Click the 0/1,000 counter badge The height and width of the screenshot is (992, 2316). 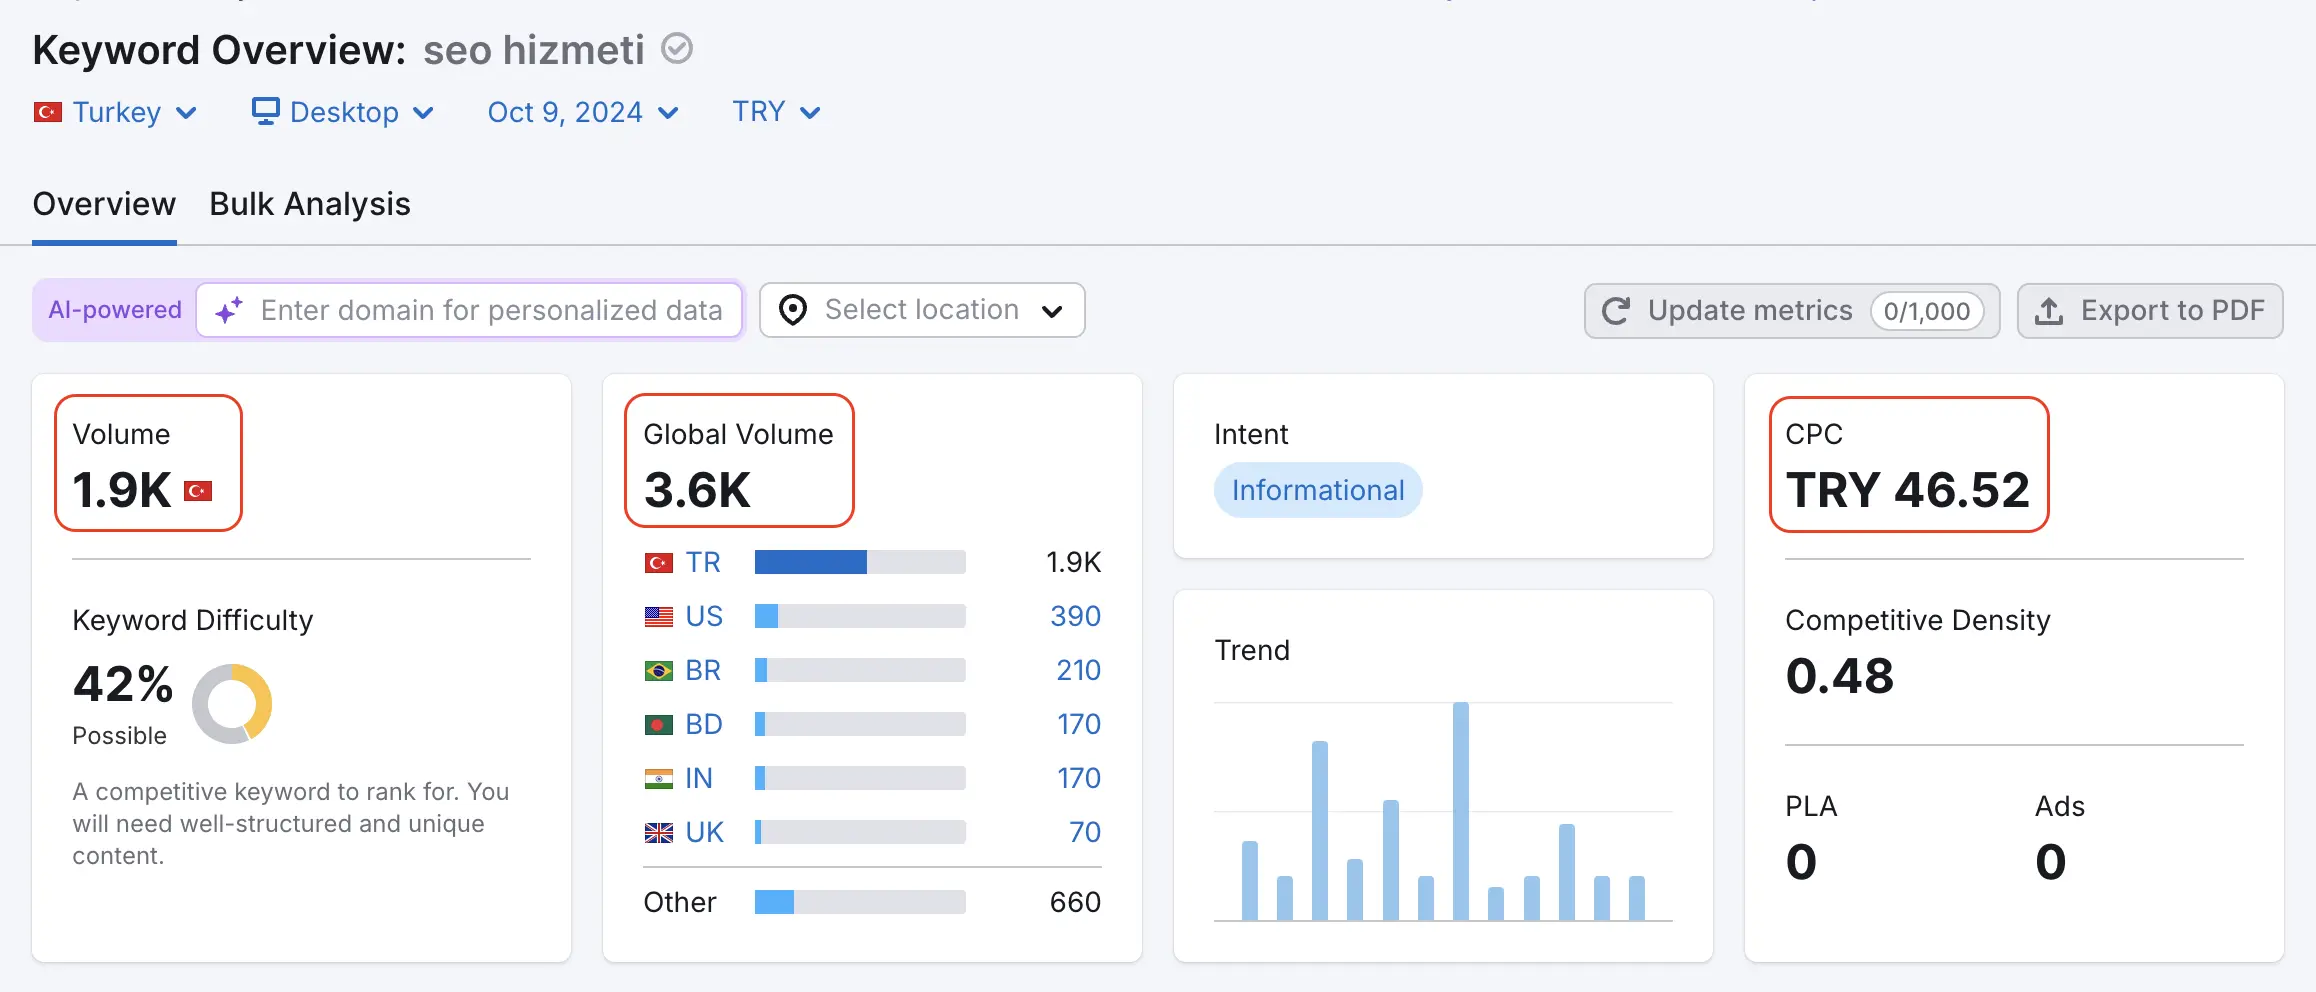[x=1927, y=311]
